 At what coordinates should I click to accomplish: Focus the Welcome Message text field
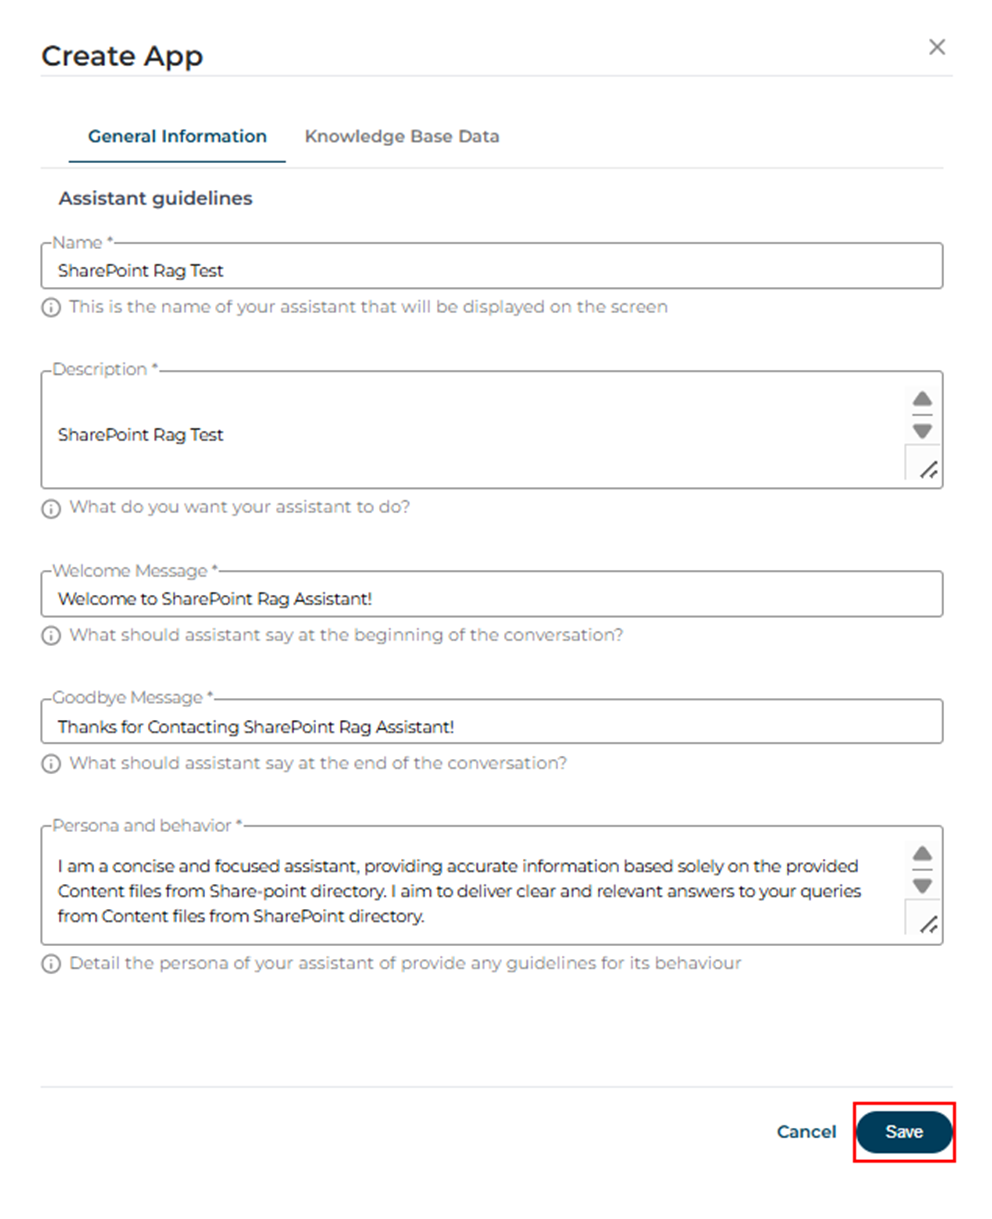[490, 599]
